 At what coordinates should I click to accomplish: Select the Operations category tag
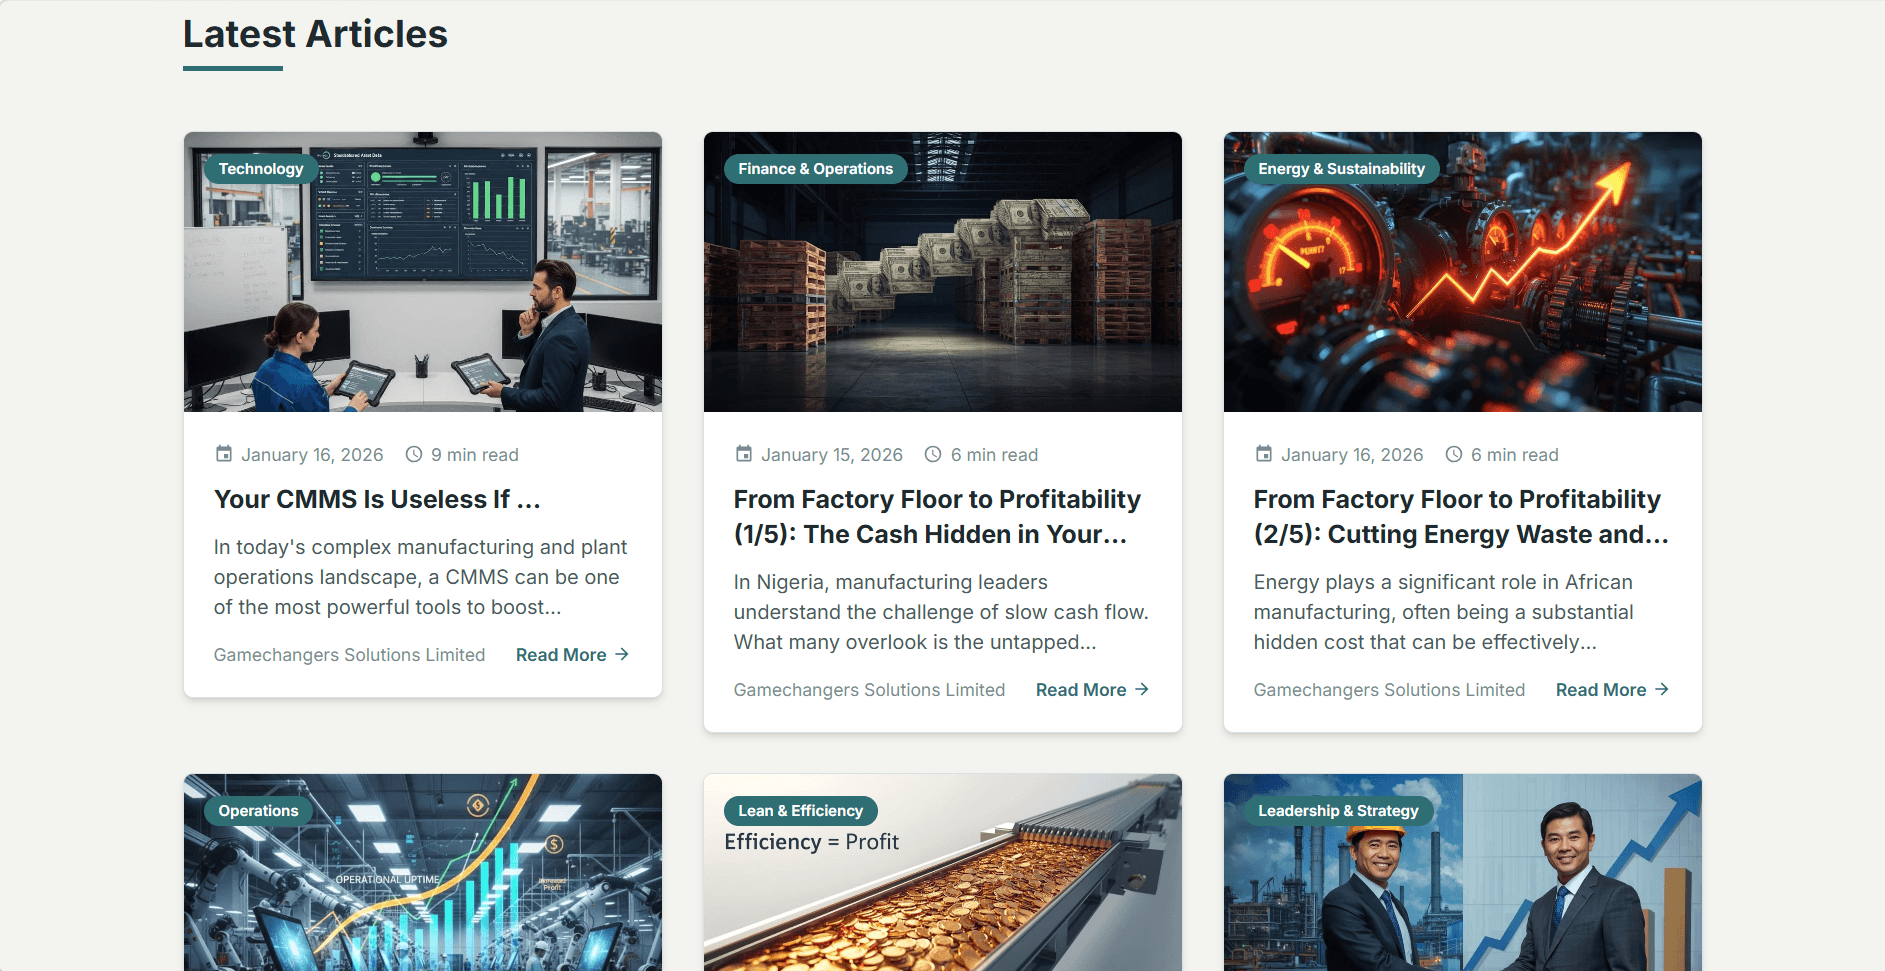click(x=258, y=811)
